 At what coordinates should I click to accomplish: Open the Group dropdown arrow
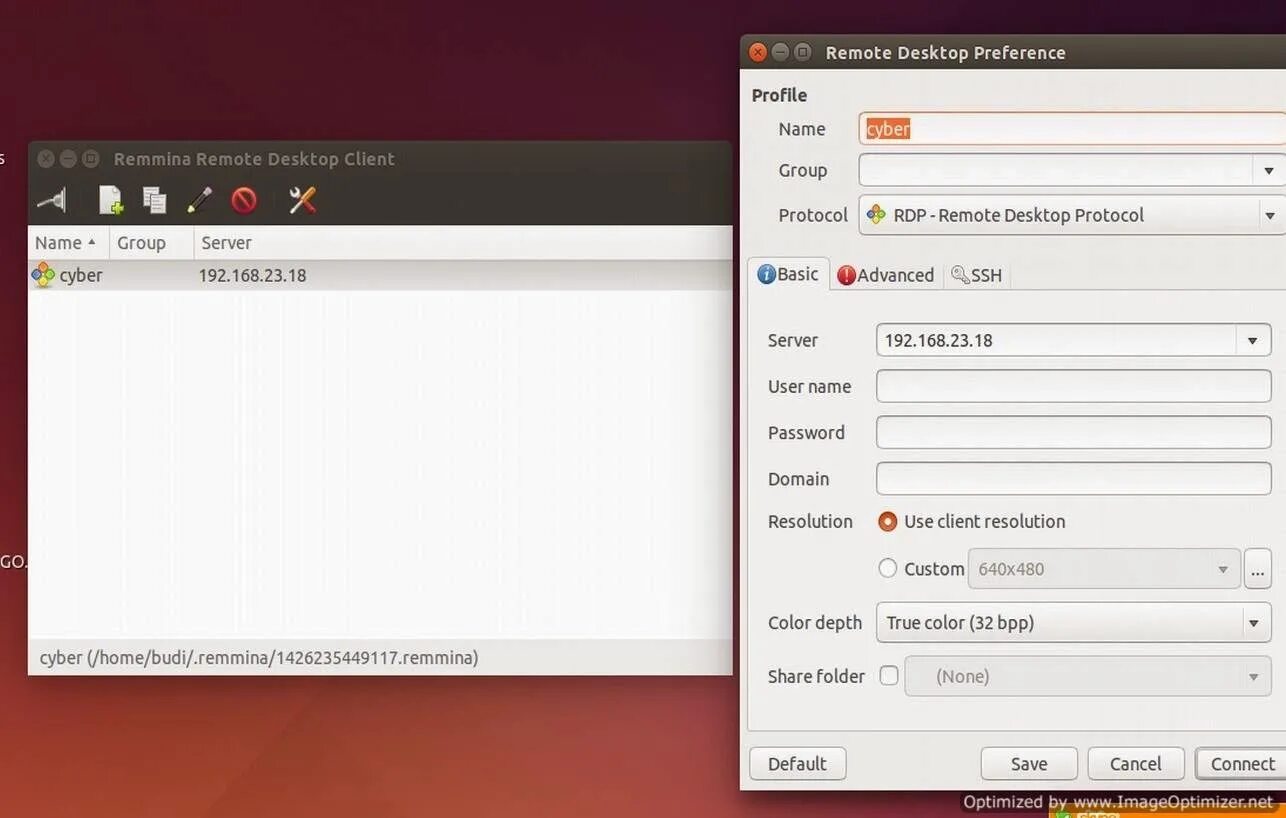click(x=1268, y=170)
